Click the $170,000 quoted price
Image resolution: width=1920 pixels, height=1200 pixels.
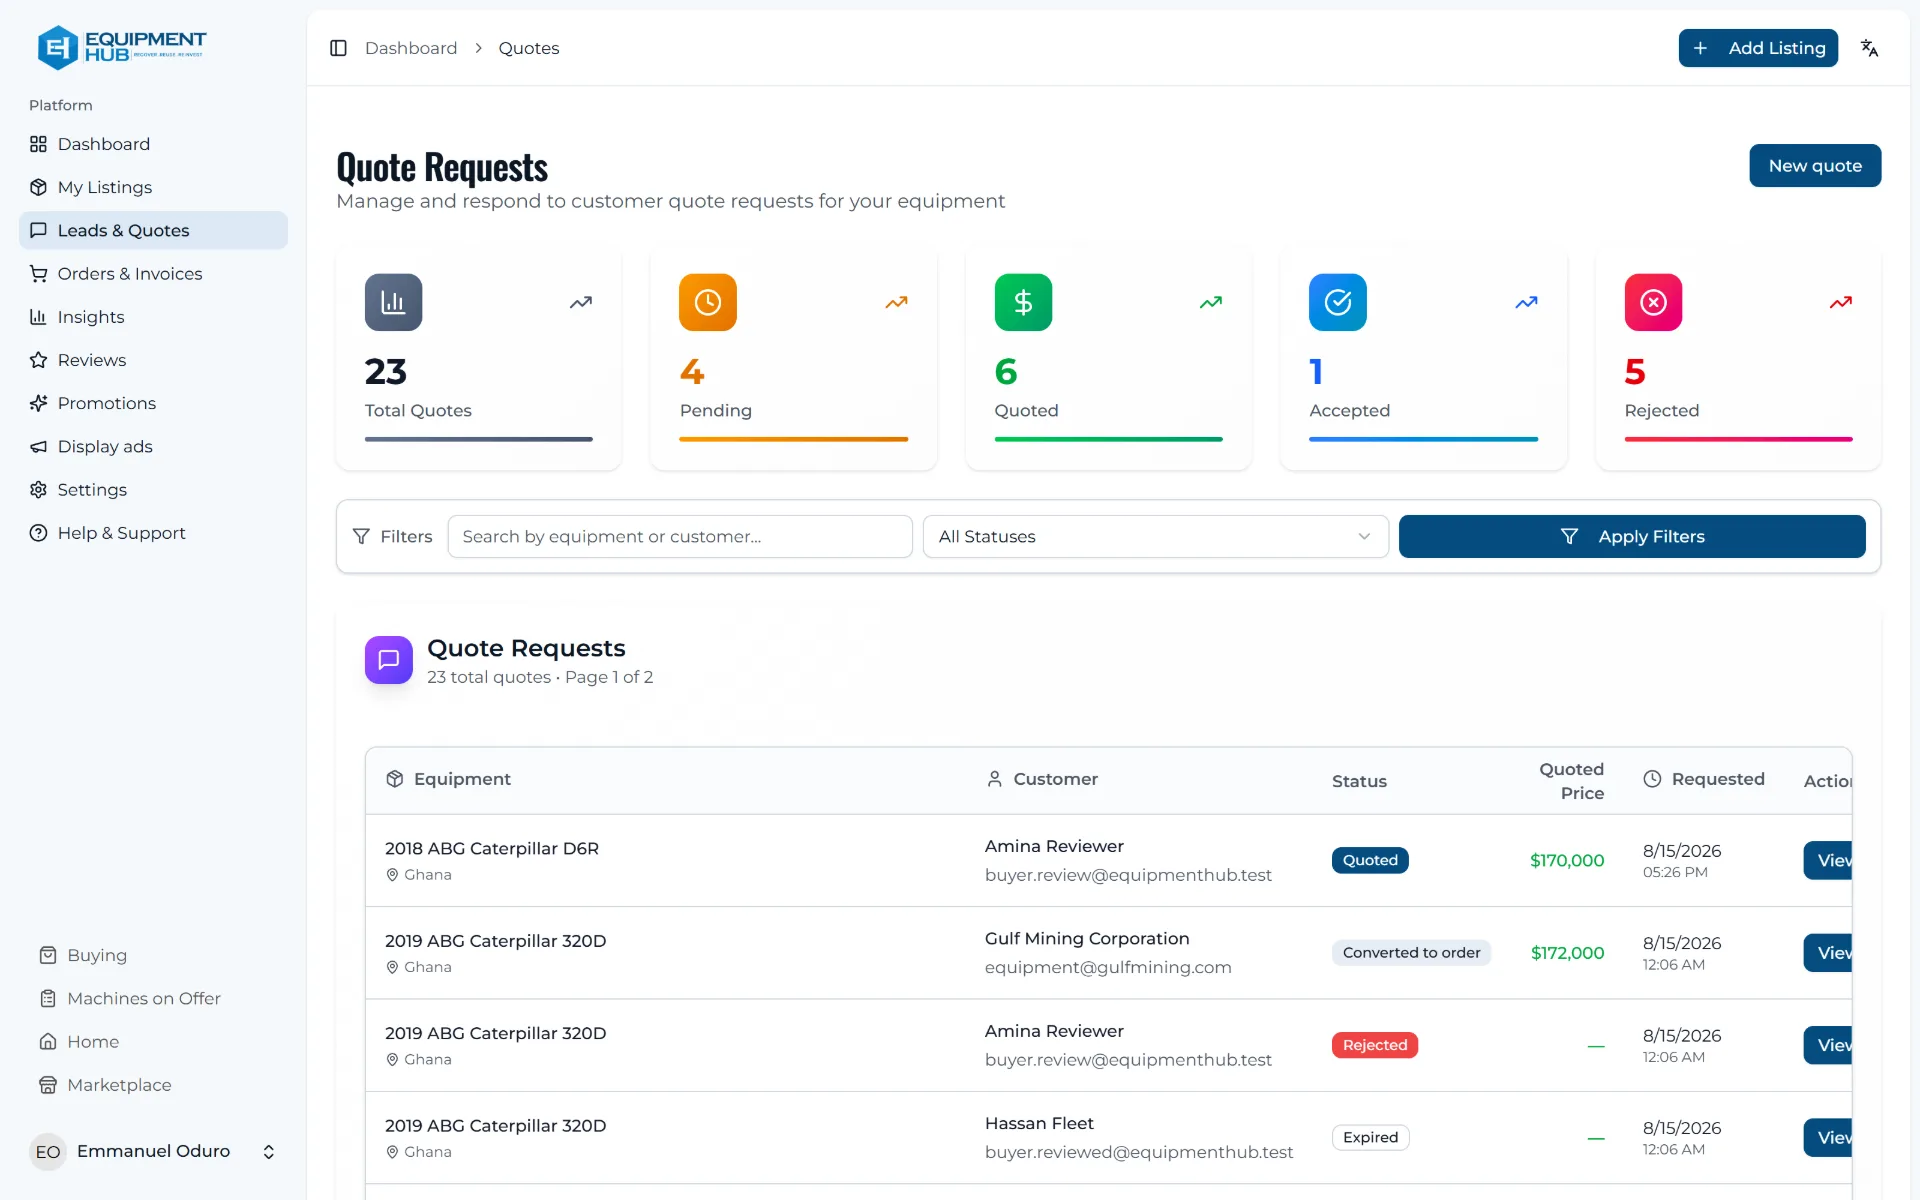(x=1567, y=861)
